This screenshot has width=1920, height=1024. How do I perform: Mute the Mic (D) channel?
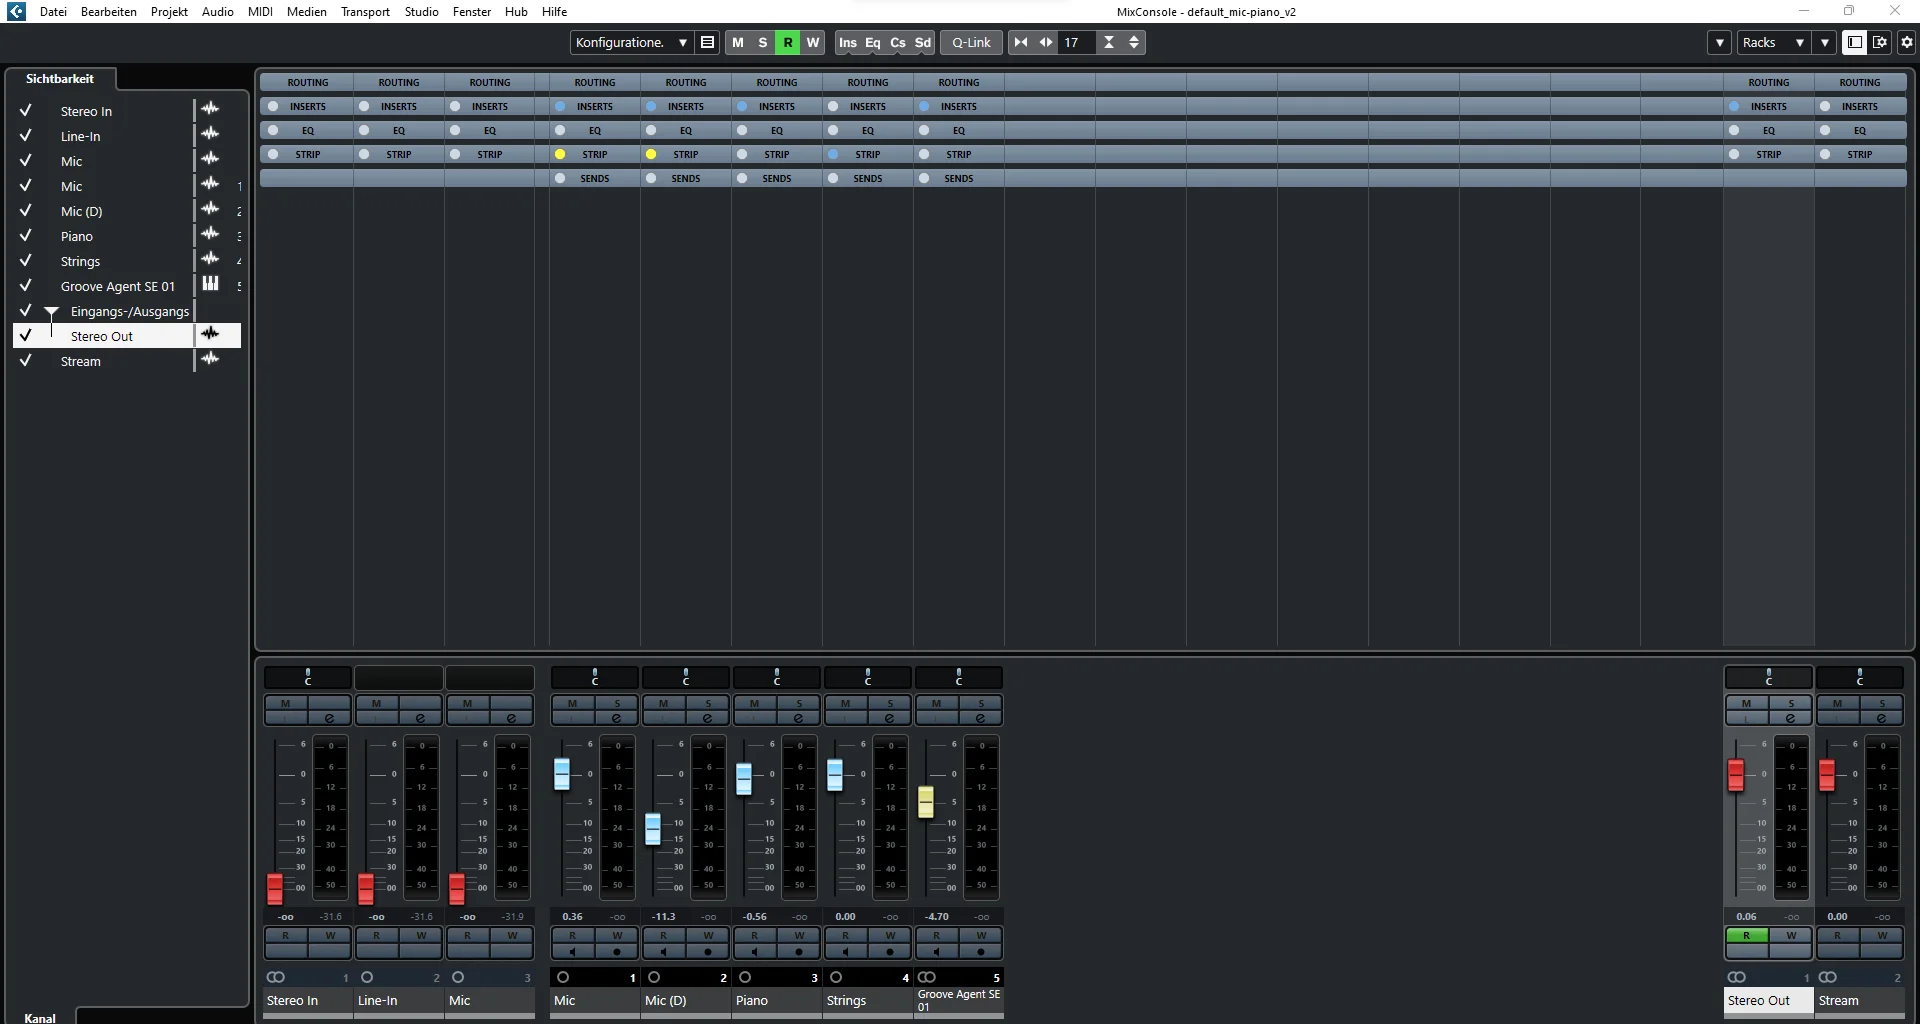tap(664, 703)
